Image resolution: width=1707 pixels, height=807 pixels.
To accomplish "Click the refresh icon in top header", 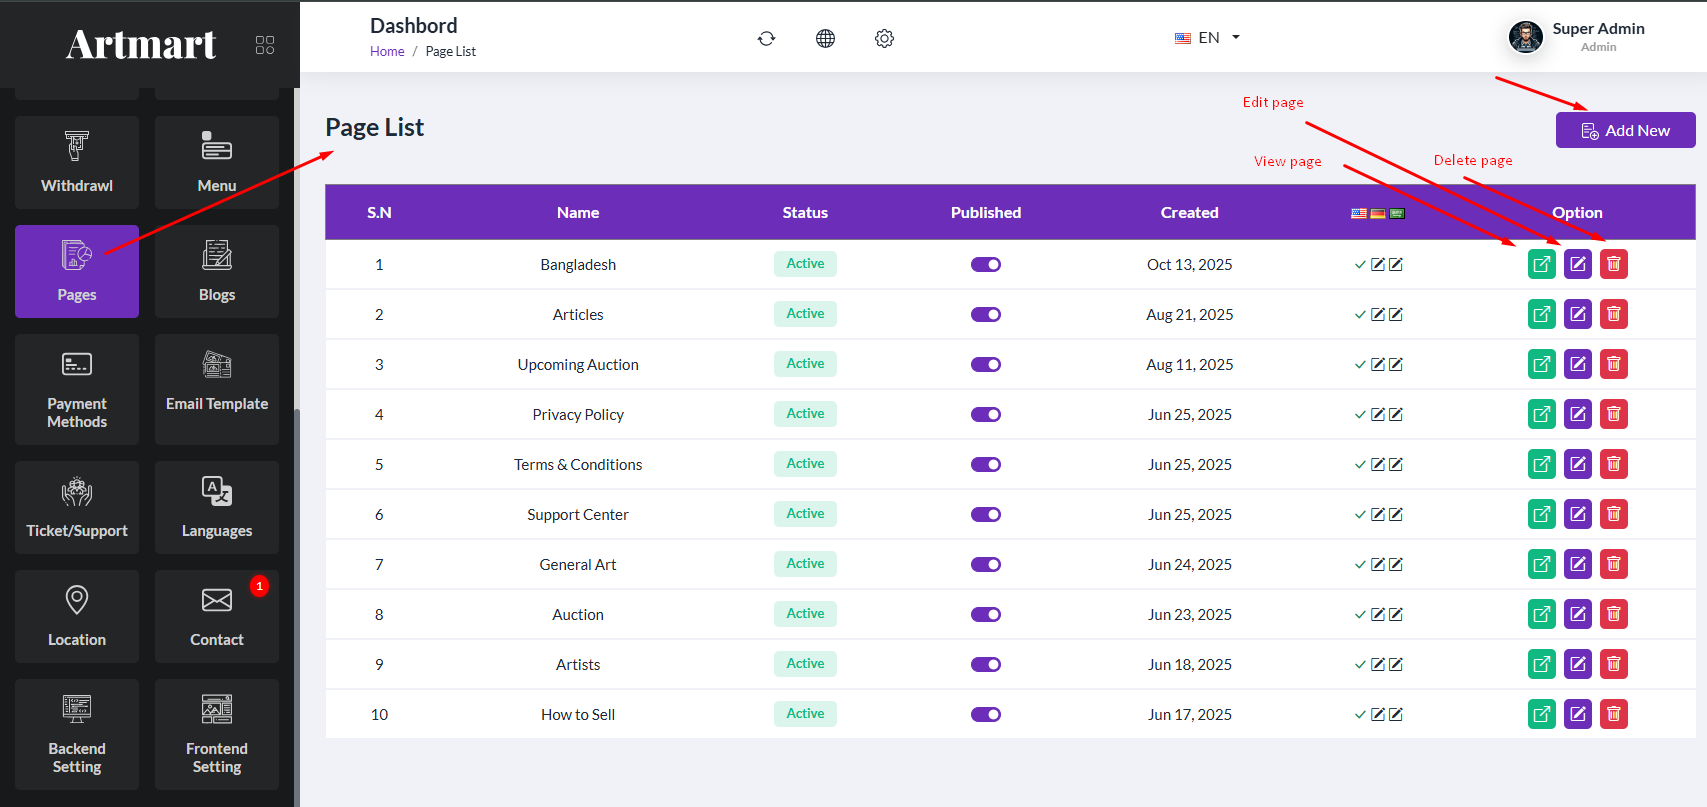I will 766,38.
